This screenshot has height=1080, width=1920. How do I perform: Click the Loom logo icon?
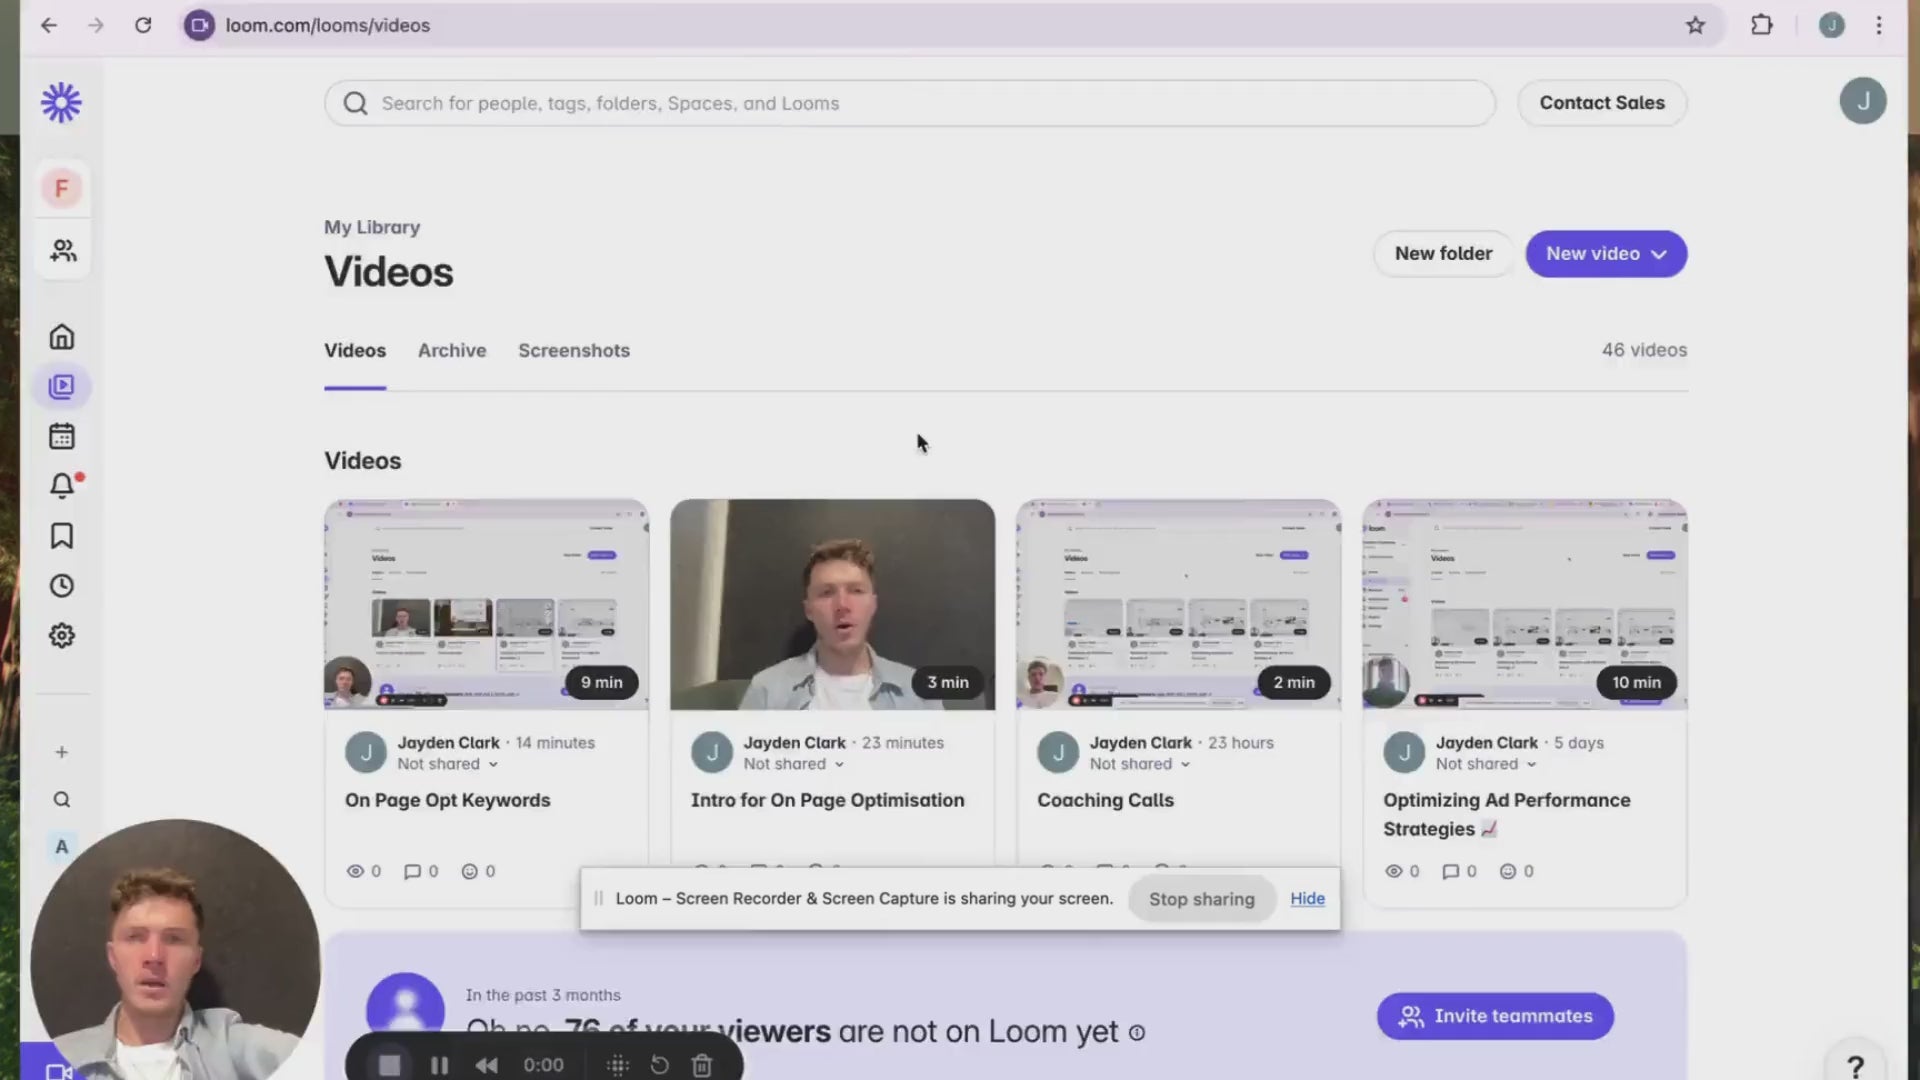pyautogui.click(x=61, y=102)
